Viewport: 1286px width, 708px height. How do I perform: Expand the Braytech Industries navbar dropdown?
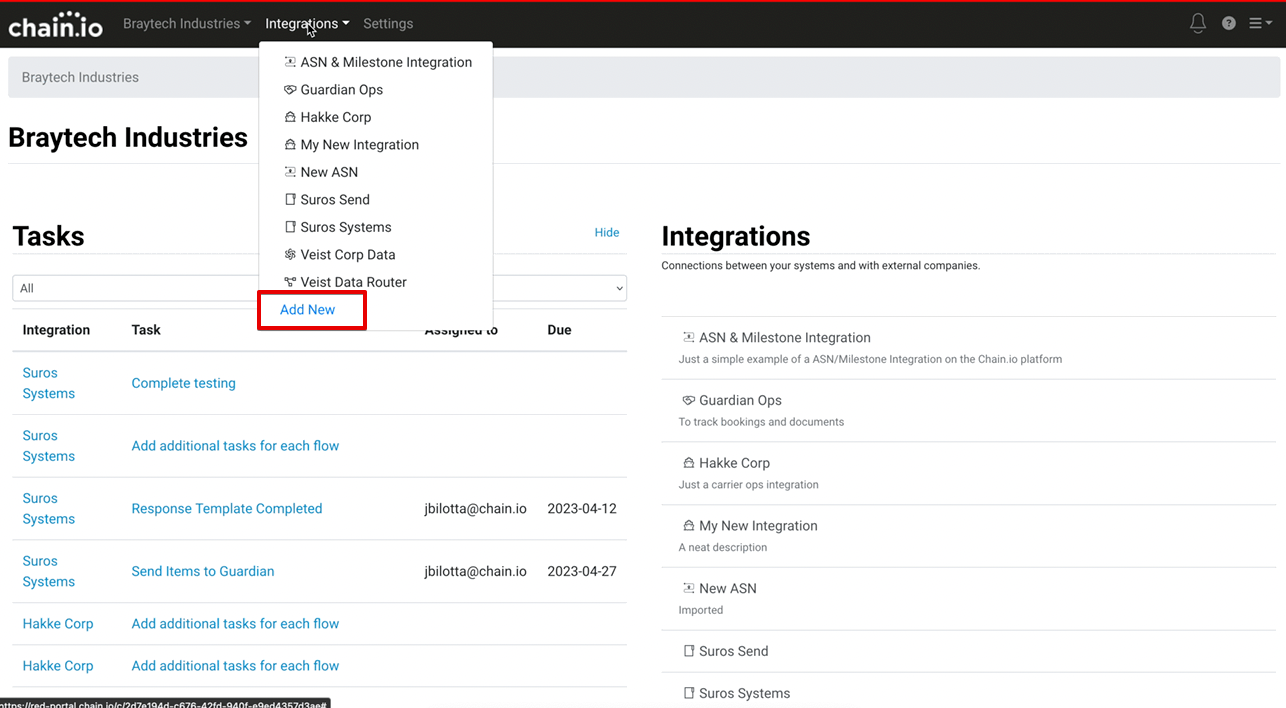[187, 23]
